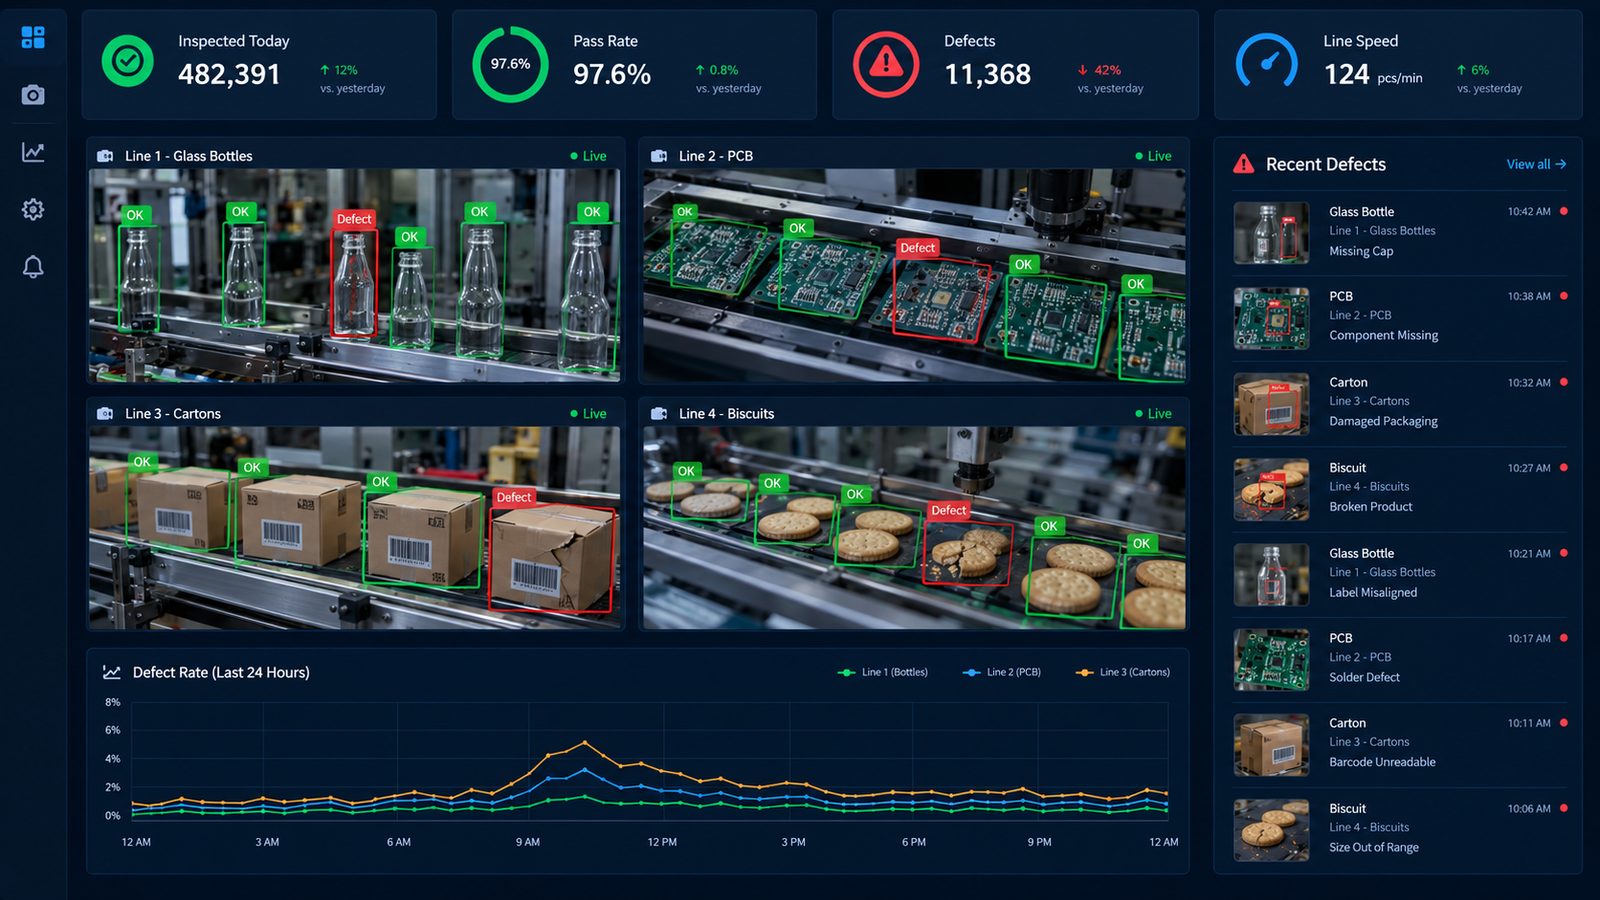Click the 97.6% pass rate ring

coord(510,64)
